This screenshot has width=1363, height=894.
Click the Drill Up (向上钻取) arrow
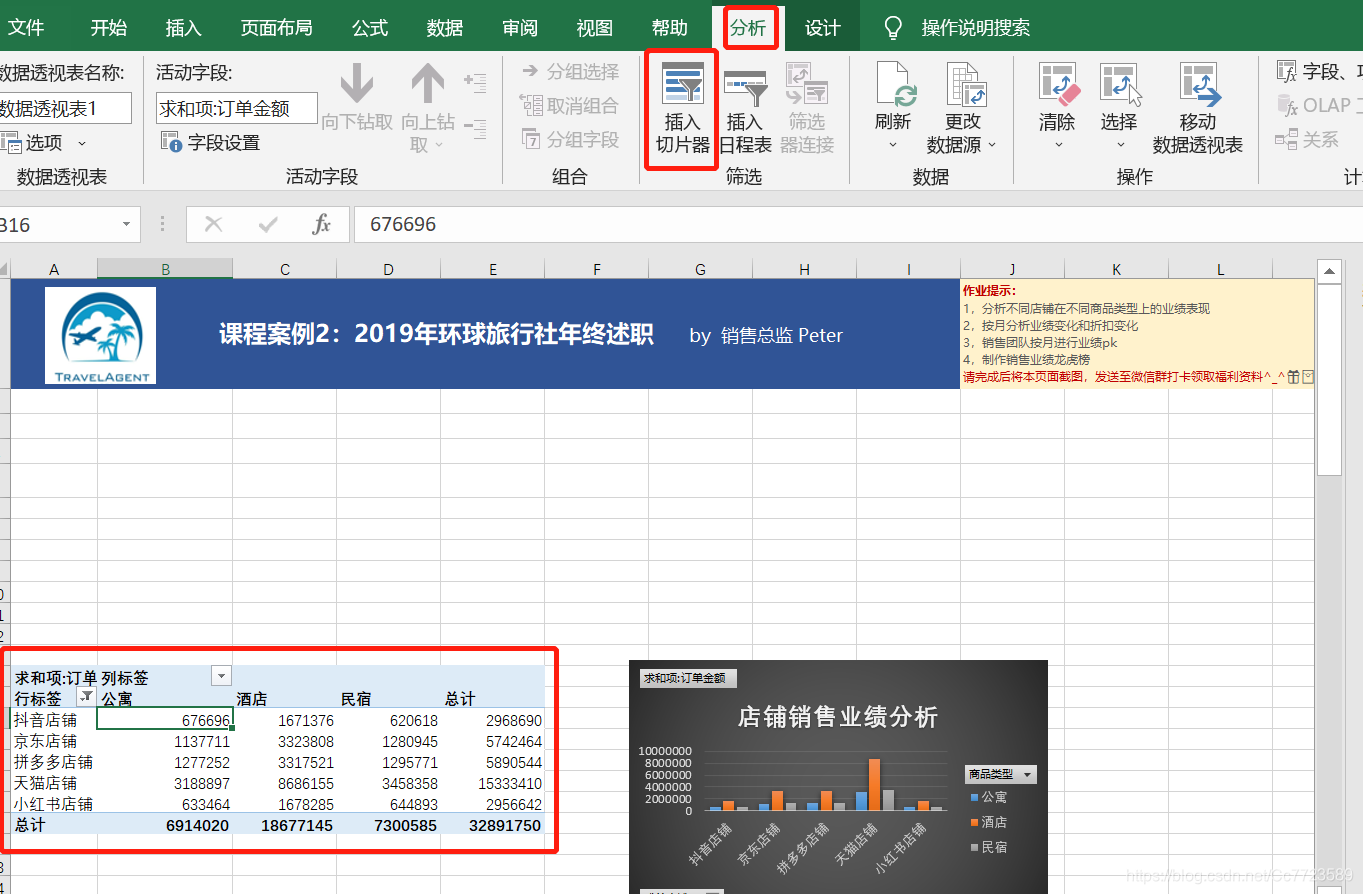pos(427,84)
